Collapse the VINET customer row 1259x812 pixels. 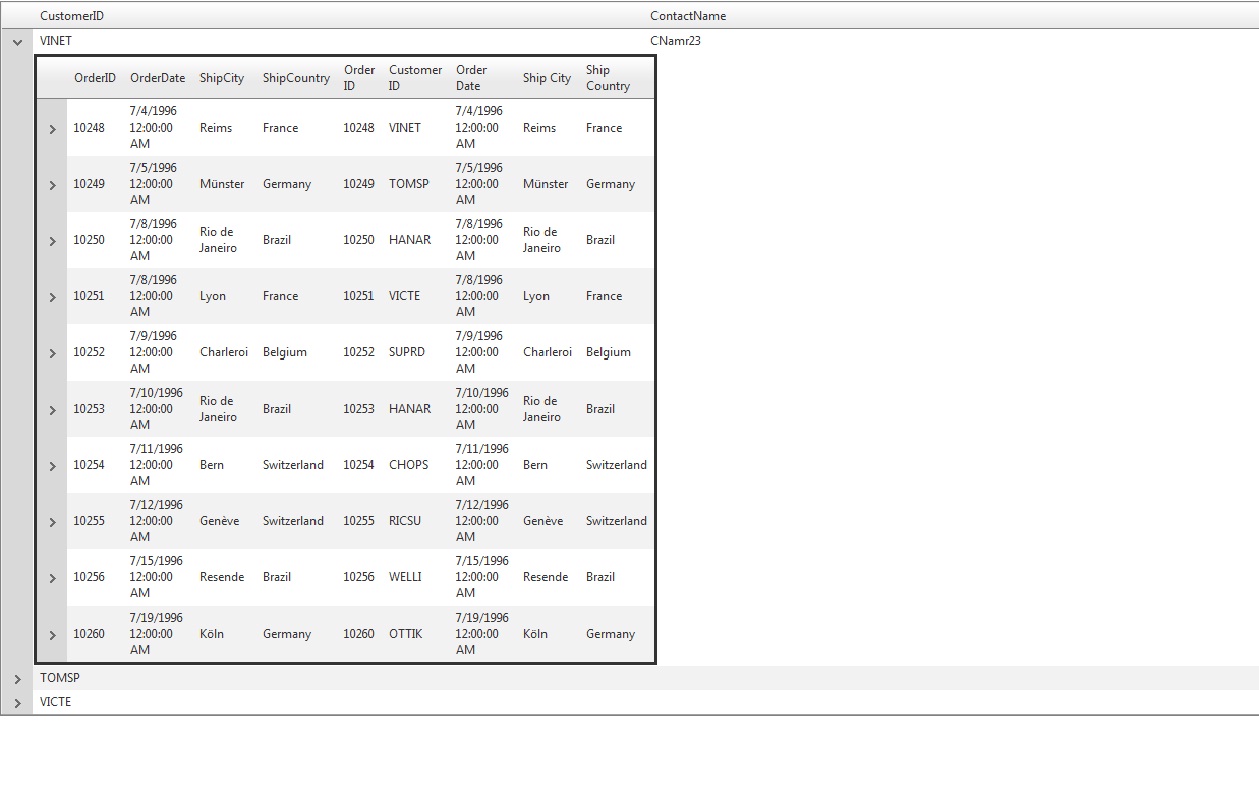(17, 42)
